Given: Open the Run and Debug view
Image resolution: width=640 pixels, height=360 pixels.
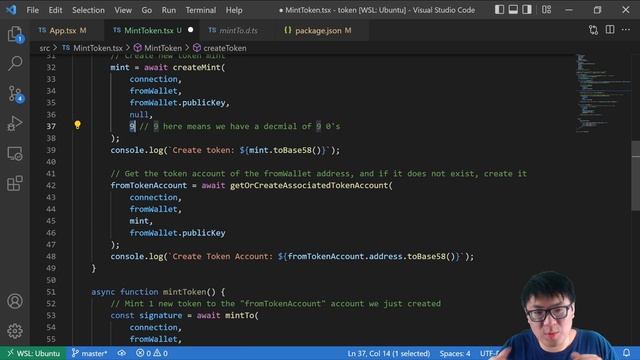Looking at the screenshot, I should [15, 123].
